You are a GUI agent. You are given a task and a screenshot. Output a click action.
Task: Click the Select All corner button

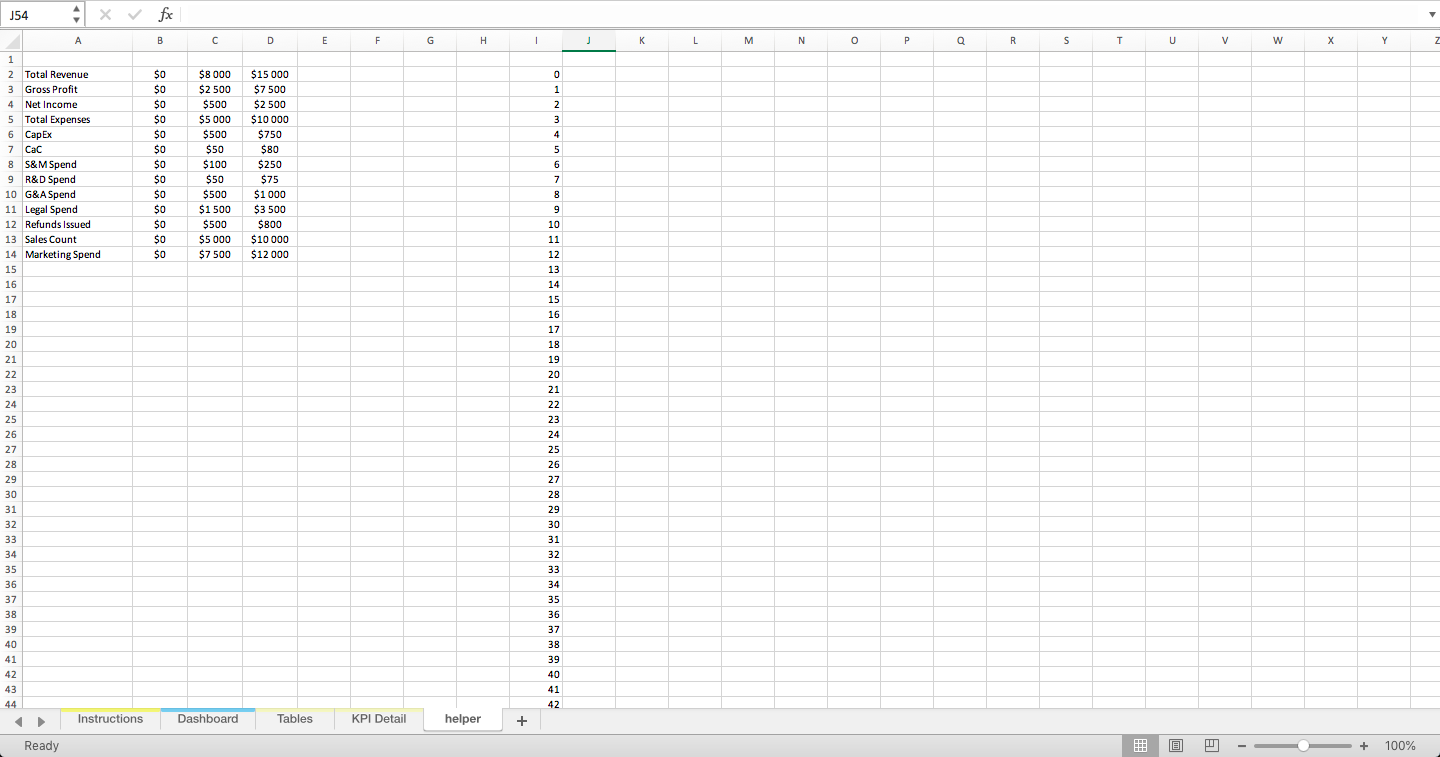11,40
